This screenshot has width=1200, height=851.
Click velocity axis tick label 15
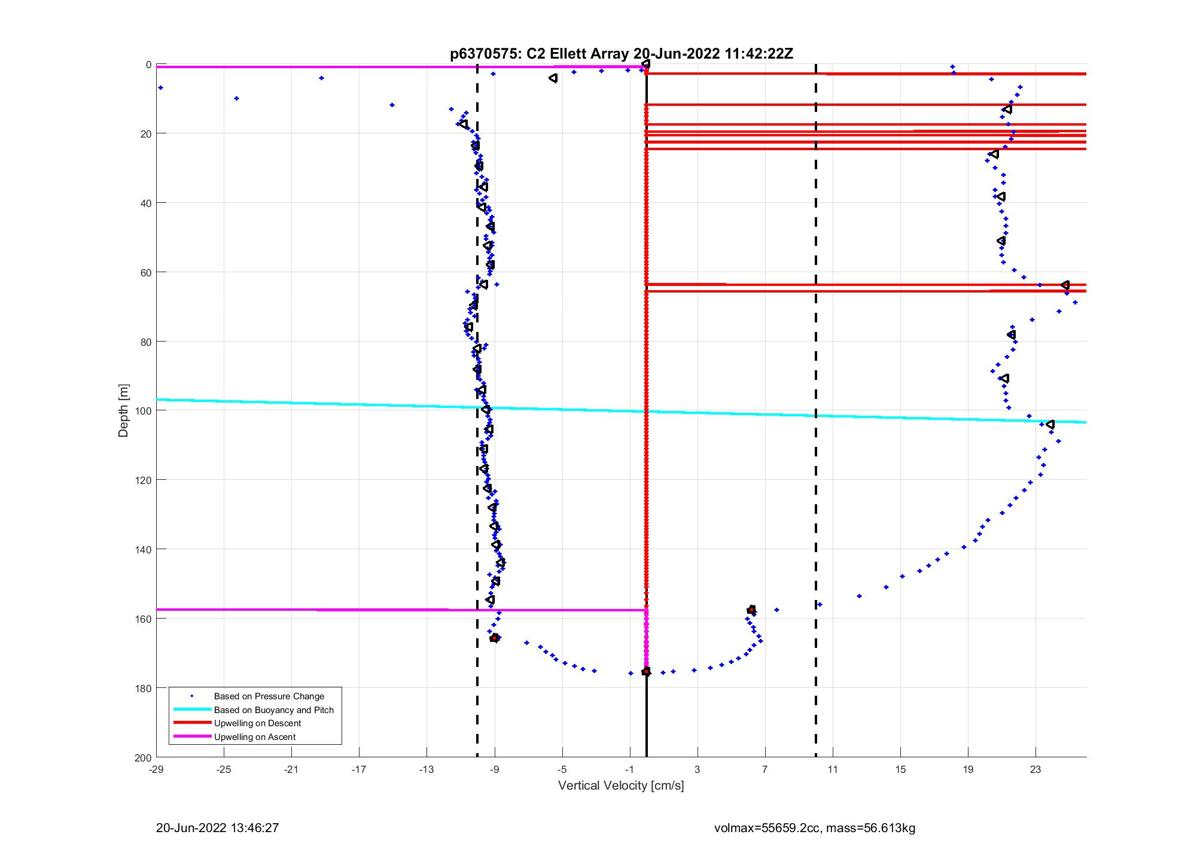pos(900,769)
